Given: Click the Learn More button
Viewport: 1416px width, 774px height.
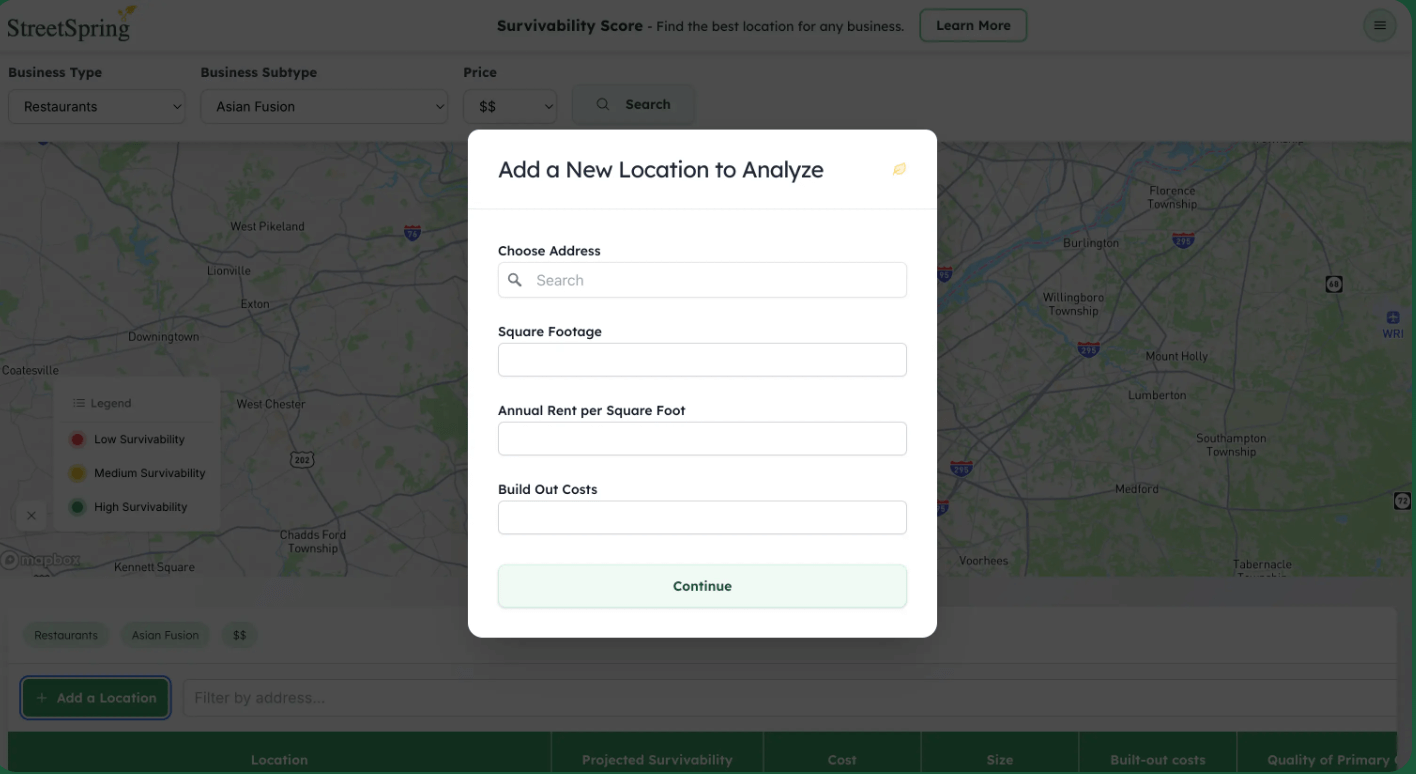Looking at the screenshot, I should [x=973, y=25].
